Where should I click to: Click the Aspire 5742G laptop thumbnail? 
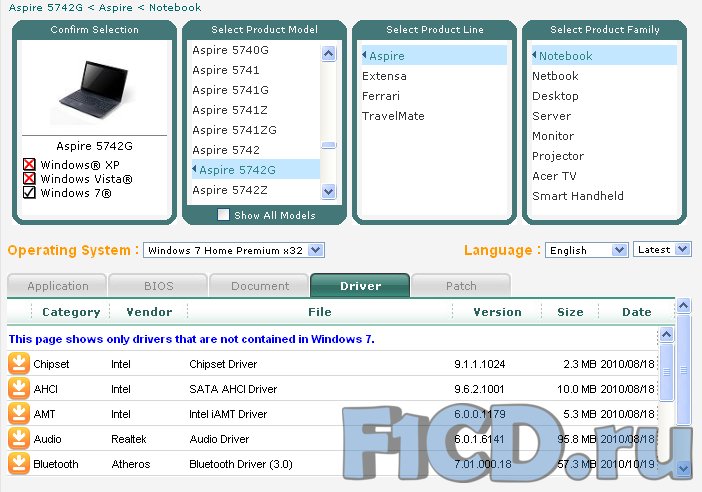click(95, 90)
